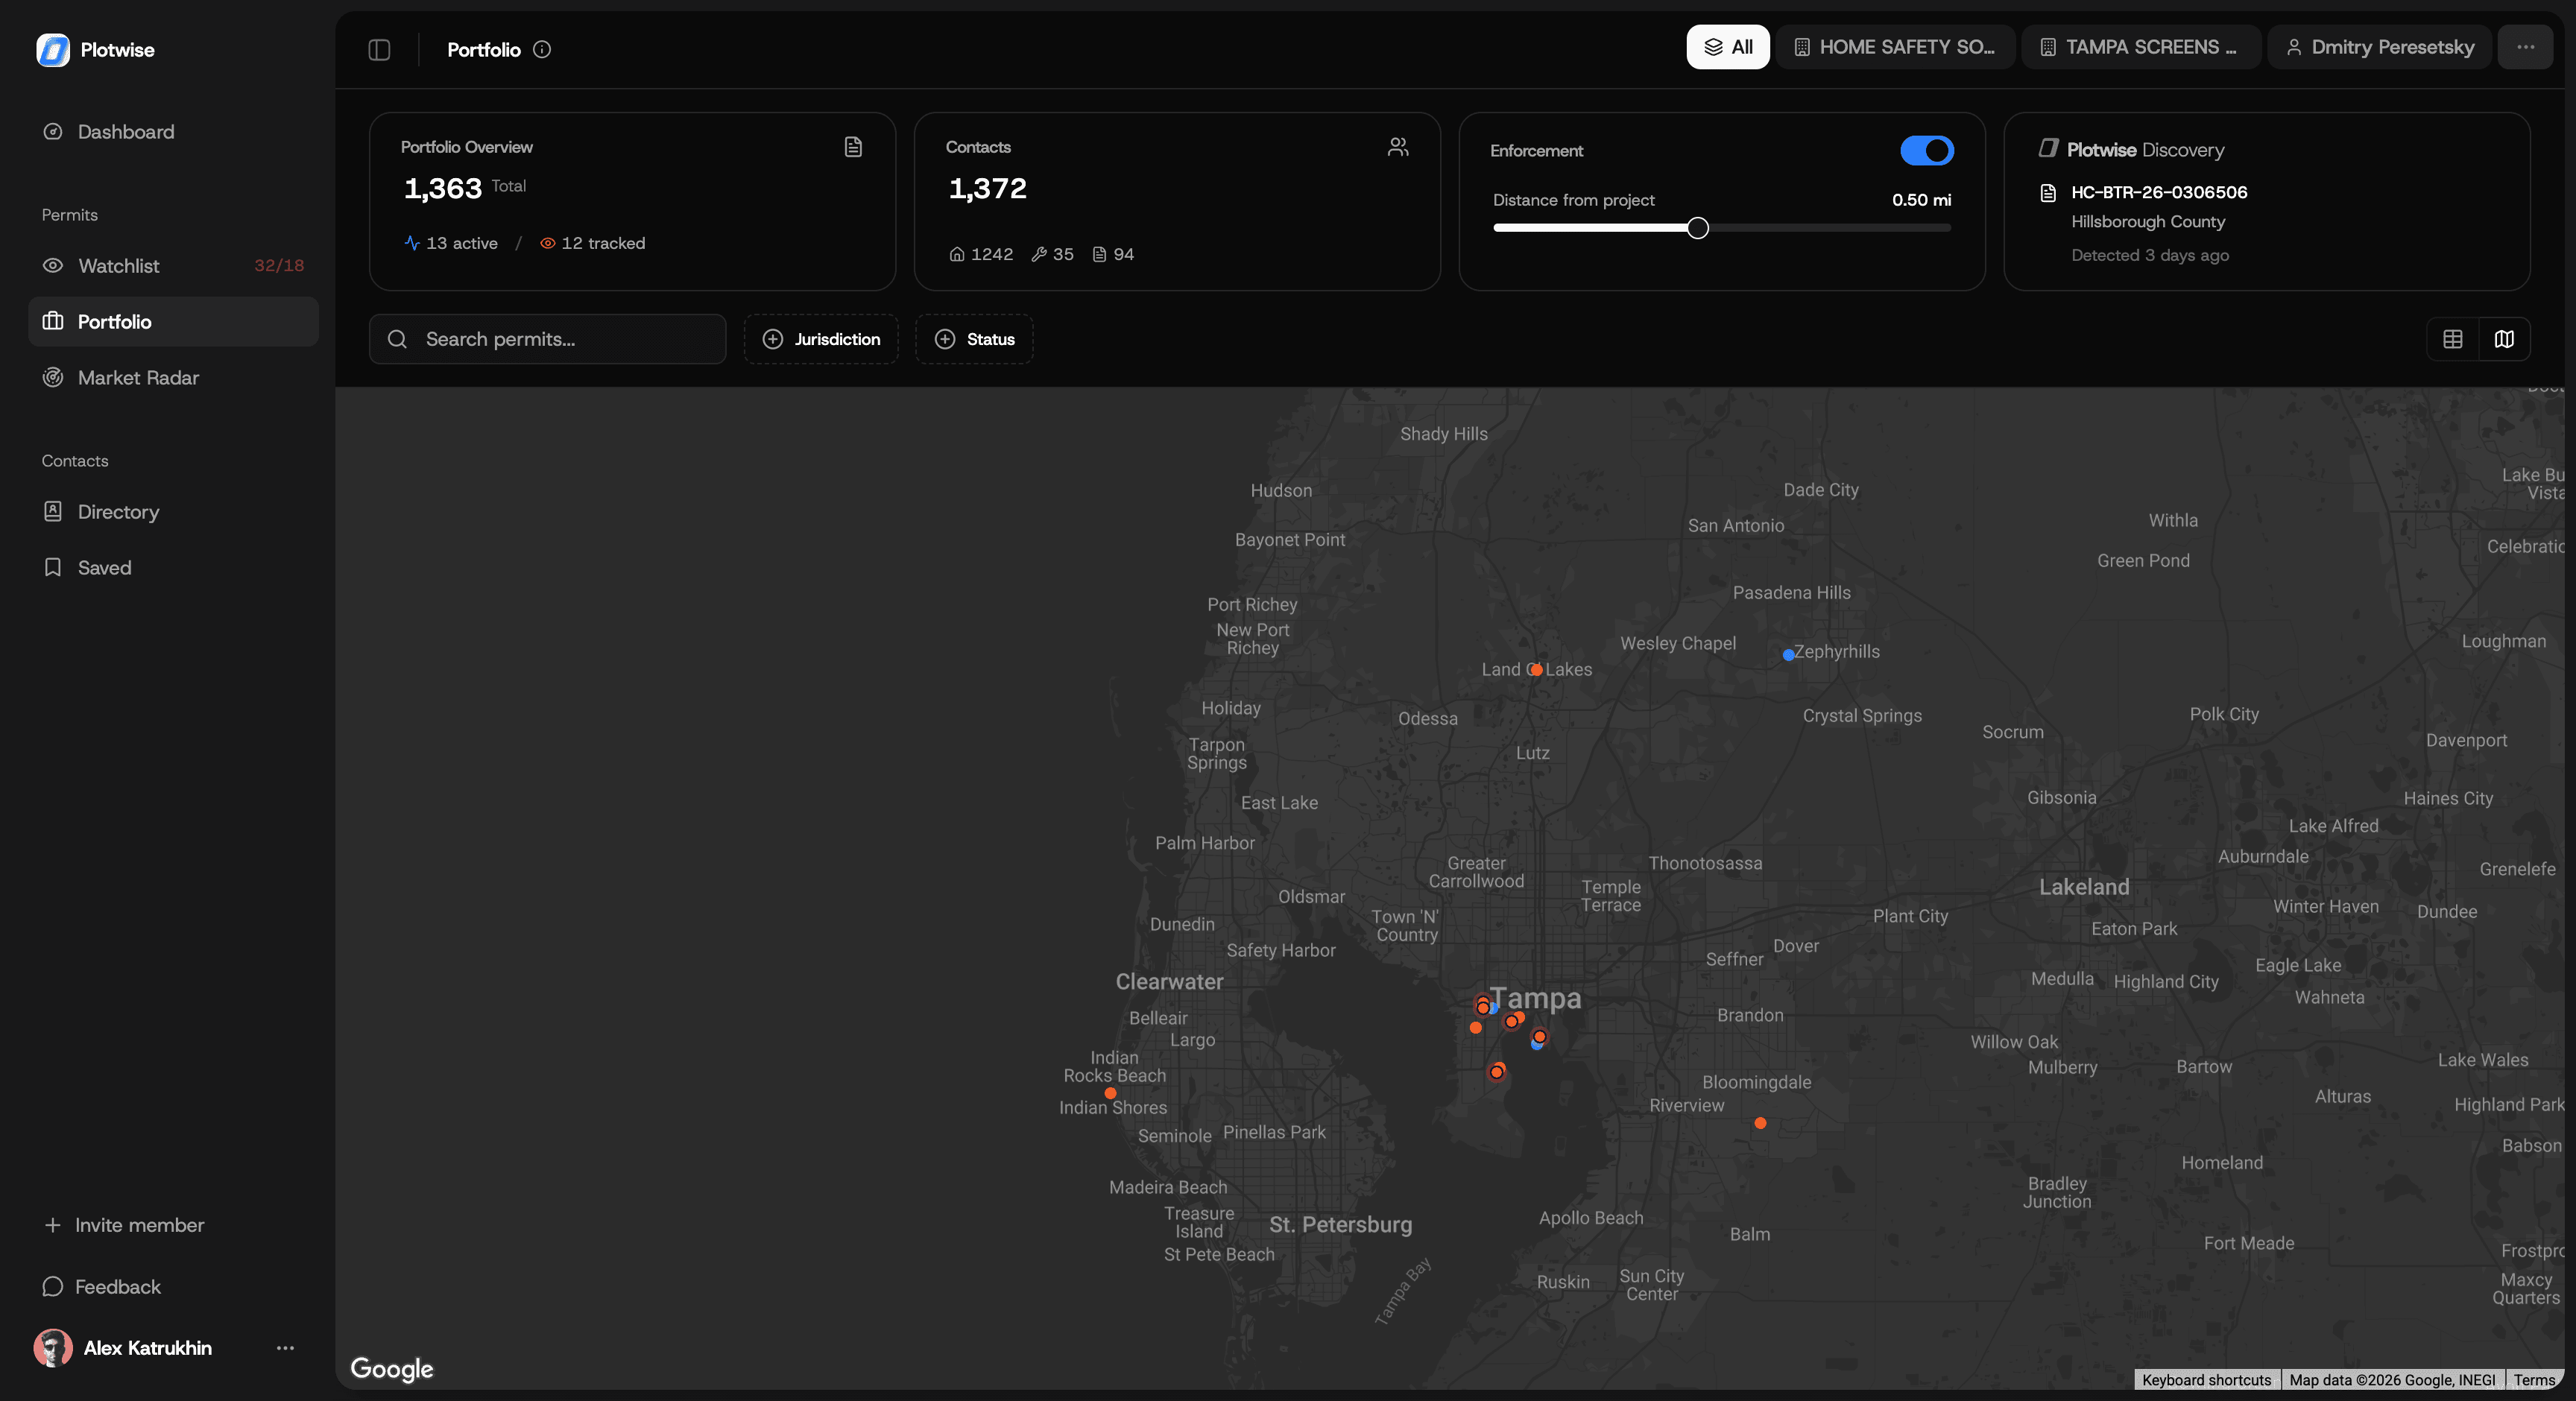This screenshot has width=2576, height=1401.
Task: Collapse the sidebar with the panel icon
Action: tap(378, 49)
